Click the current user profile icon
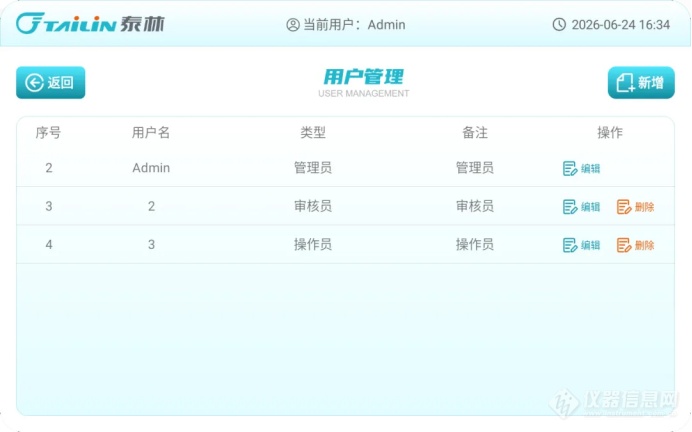Viewport: 692px width, 432px height. point(293,25)
